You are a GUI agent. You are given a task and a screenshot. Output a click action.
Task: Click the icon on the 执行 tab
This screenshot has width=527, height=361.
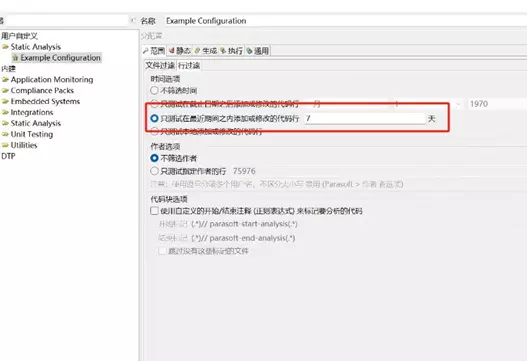tap(223, 51)
